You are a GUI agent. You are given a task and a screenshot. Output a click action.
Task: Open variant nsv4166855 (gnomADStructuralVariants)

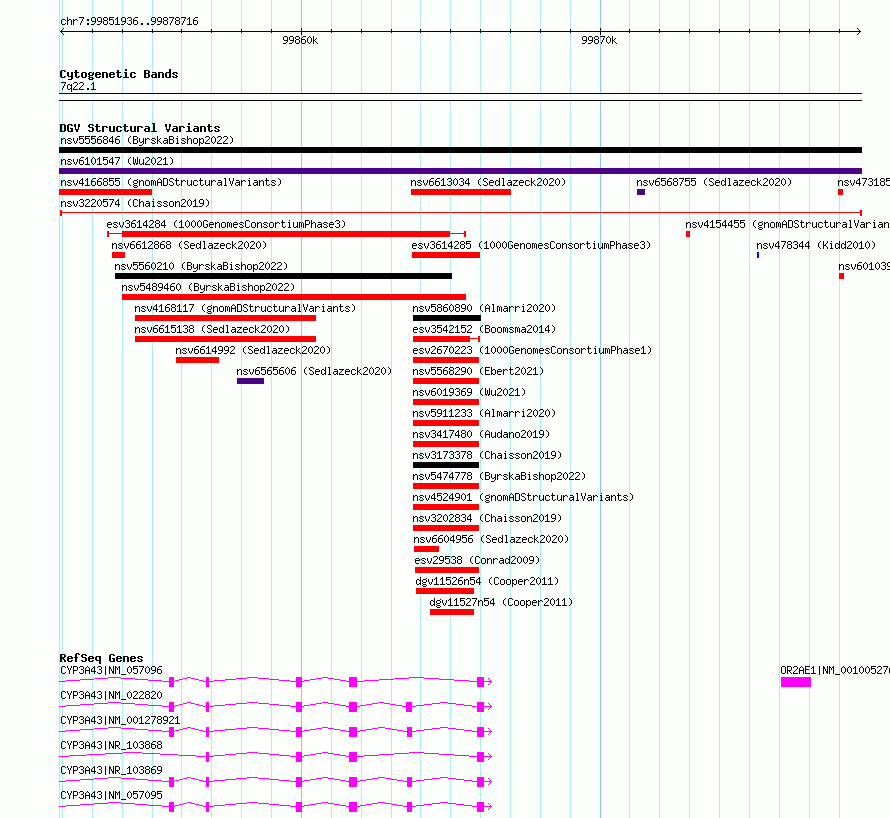tap(171, 182)
